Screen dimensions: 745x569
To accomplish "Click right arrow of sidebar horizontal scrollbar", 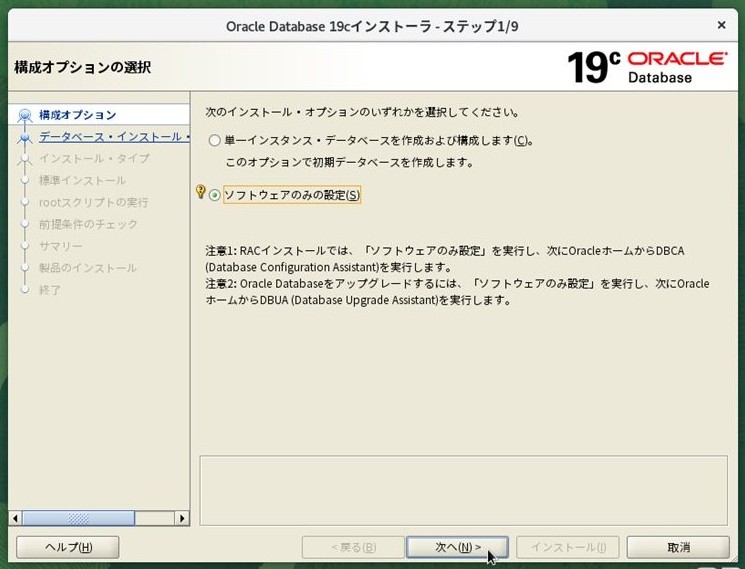I will 182,518.
